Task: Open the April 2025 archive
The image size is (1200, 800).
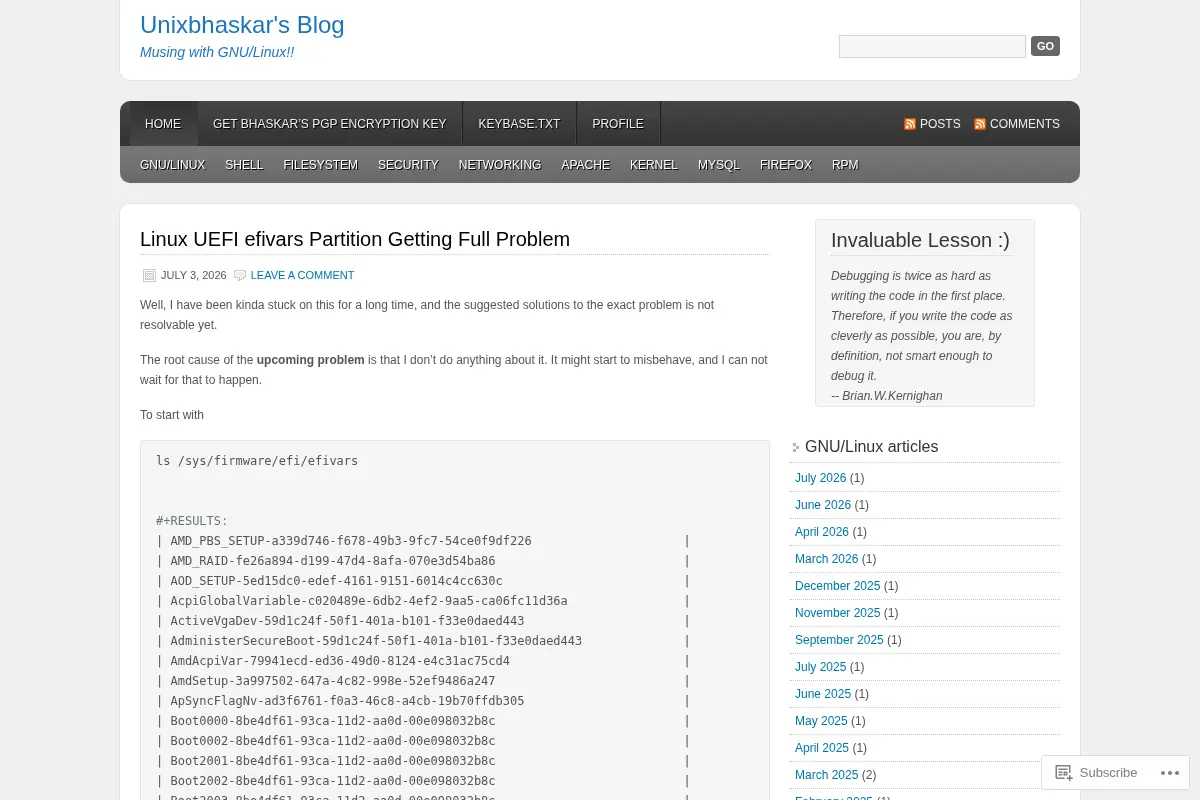Action: (822, 748)
